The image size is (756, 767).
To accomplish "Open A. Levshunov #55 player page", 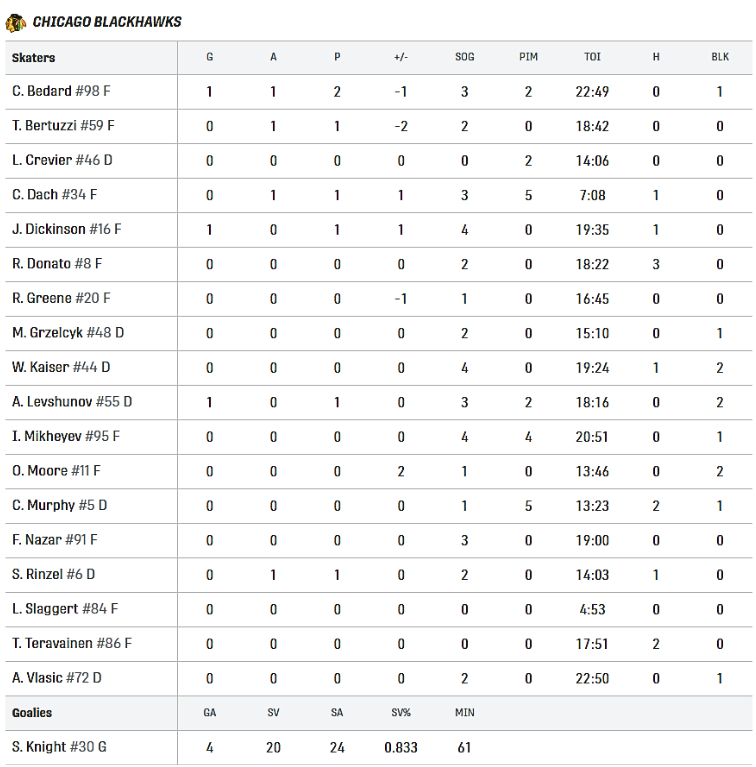I will 72,401.
